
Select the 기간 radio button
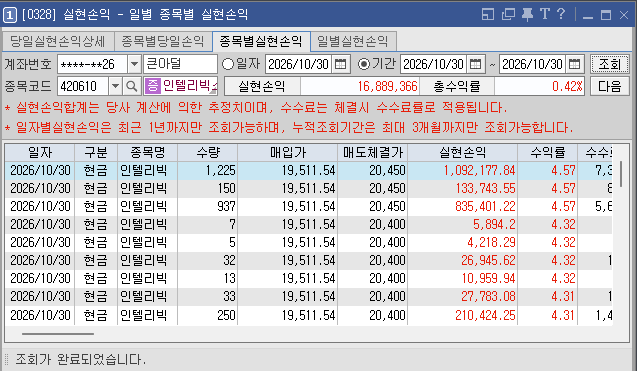click(x=364, y=64)
